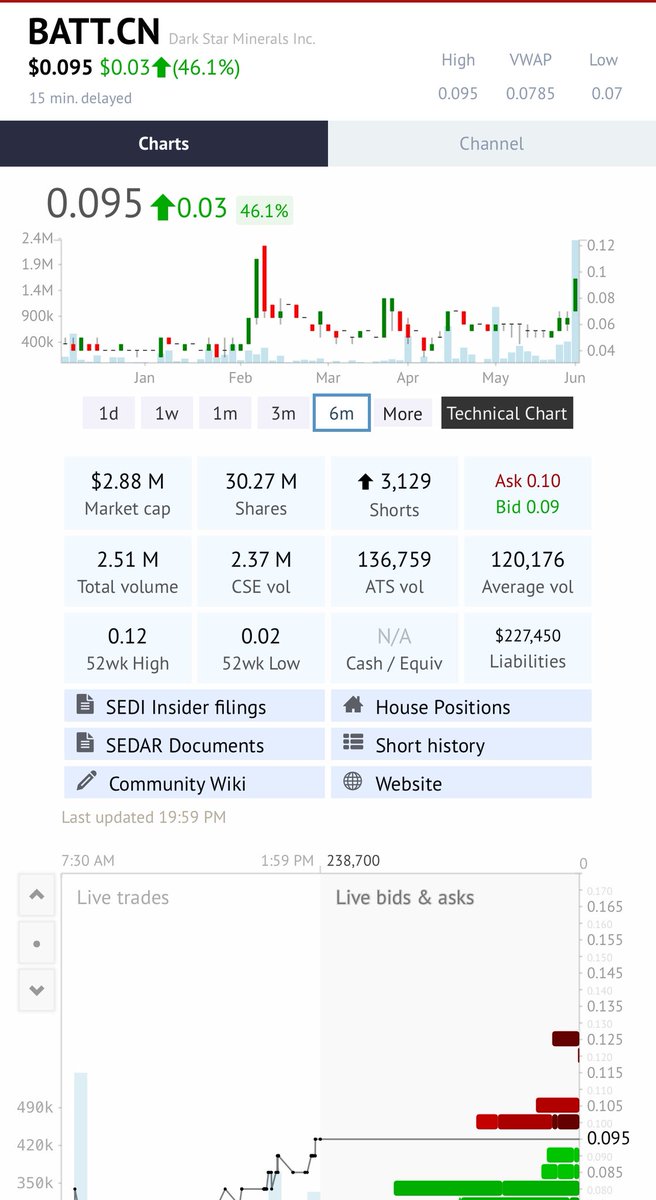656x1200 pixels.
Task: Open Short history link
Action: [x=461, y=744]
